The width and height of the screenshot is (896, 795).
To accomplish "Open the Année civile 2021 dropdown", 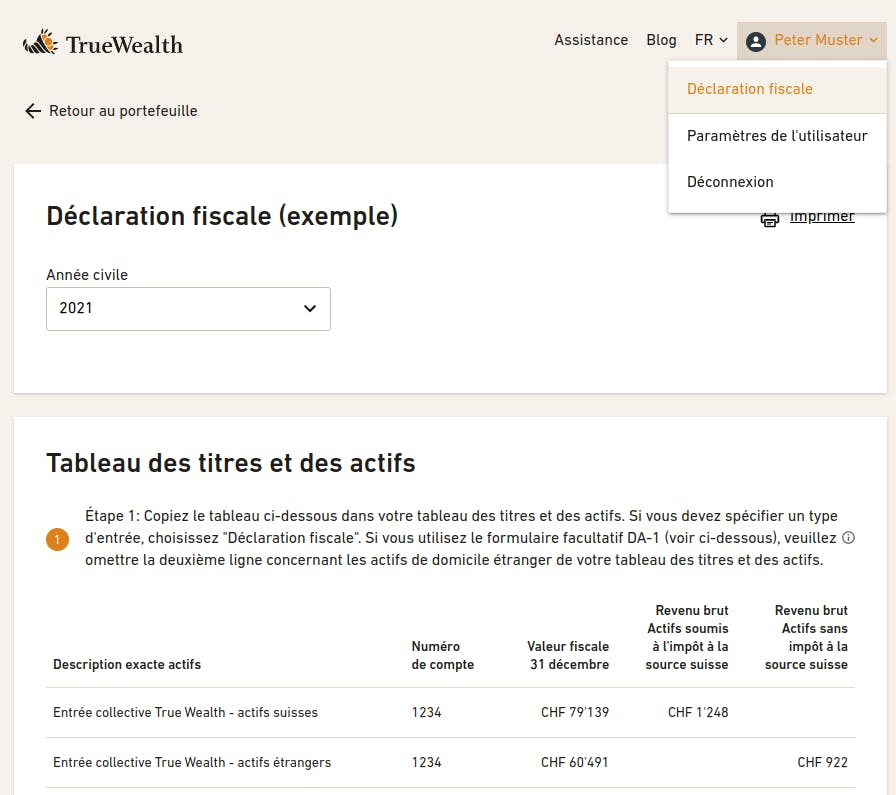I will (189, 309).
